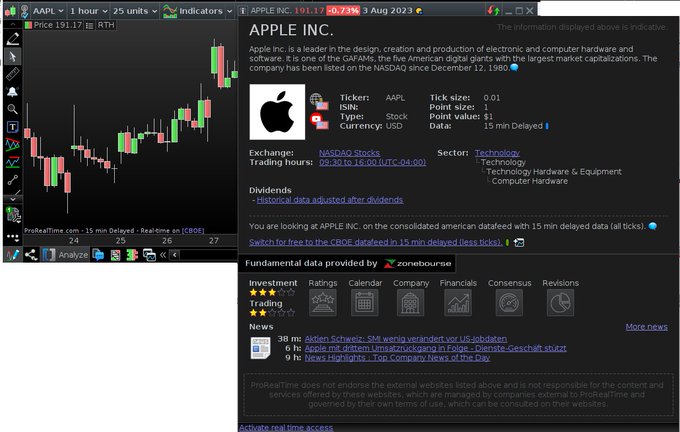The width and height of the screenshot is (680, 432).
Task: Click the blue info marker next to 15 min Delayed
Action: tap(547, 126)
